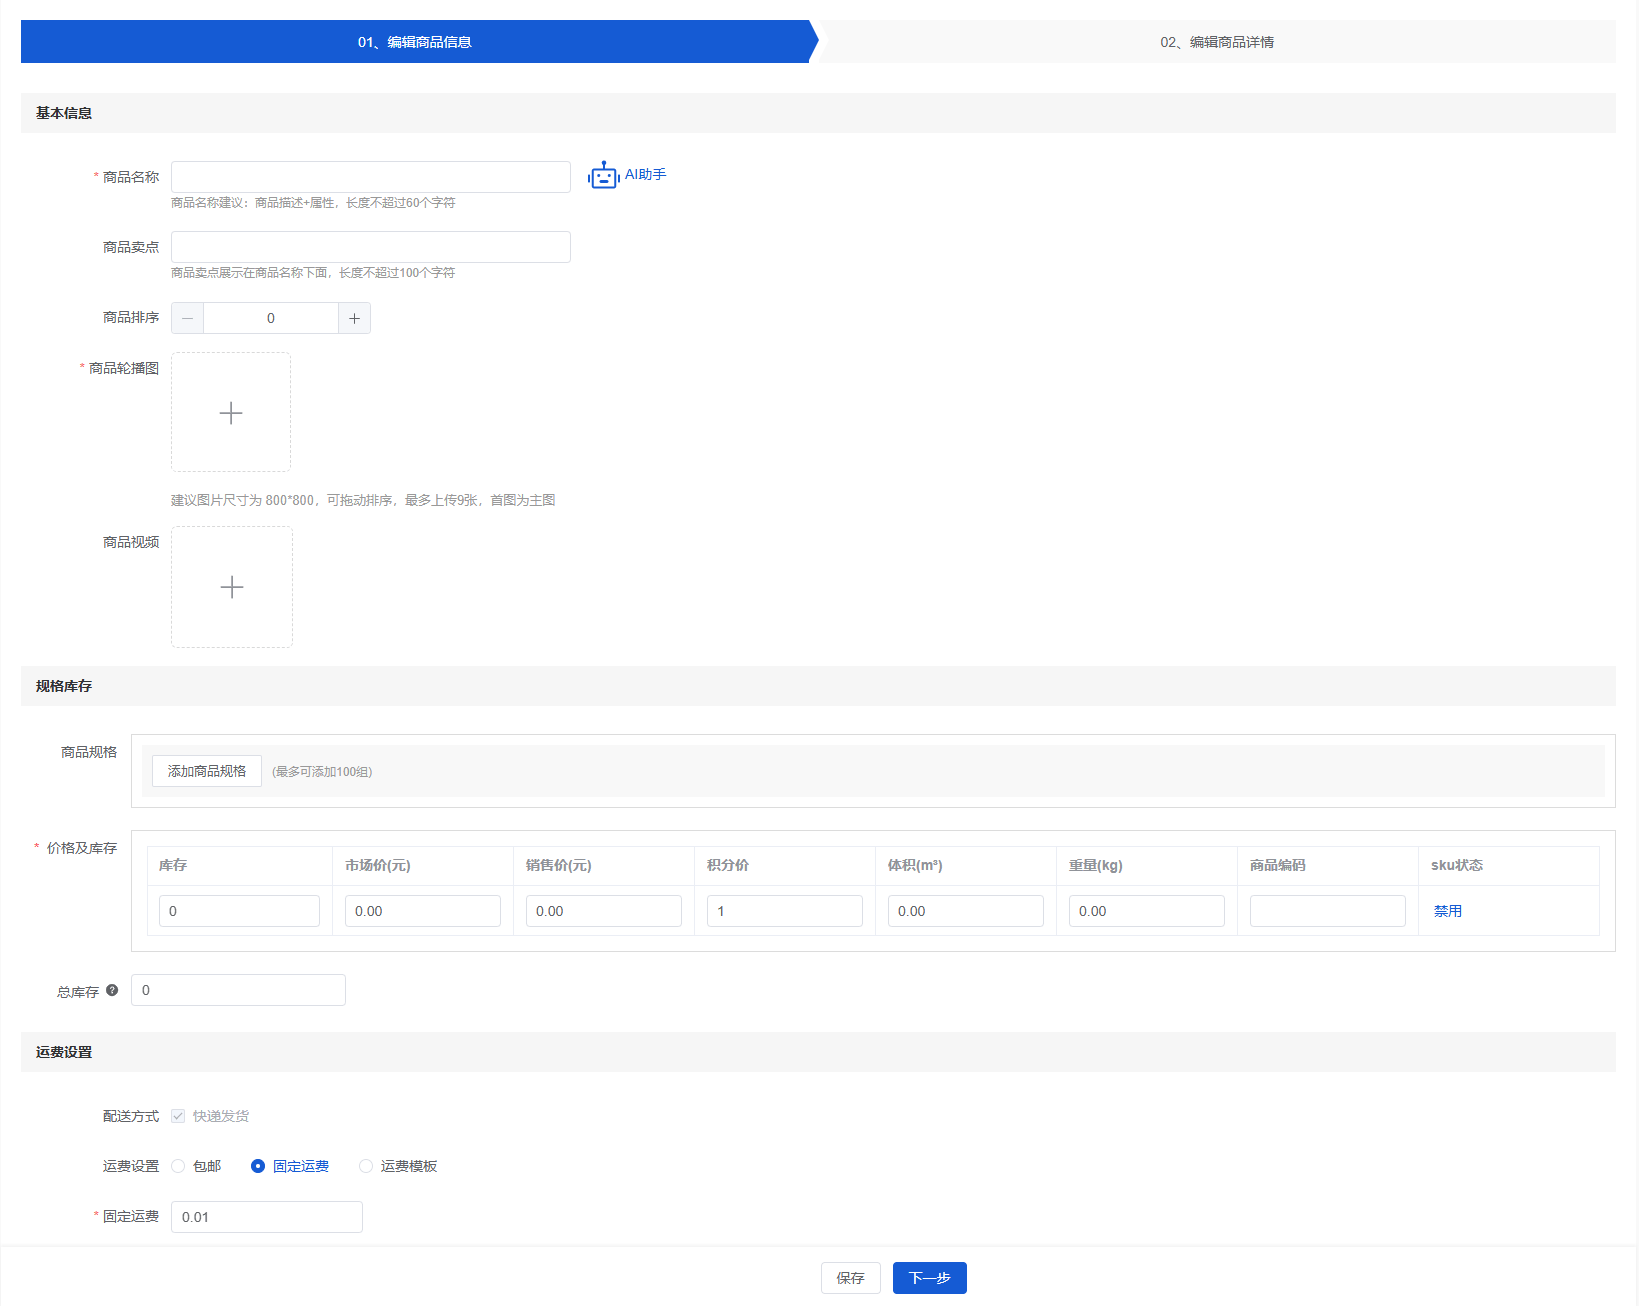Click the 保存 button
The height and width of the screenshot is (1306, 1639).
851,1278
